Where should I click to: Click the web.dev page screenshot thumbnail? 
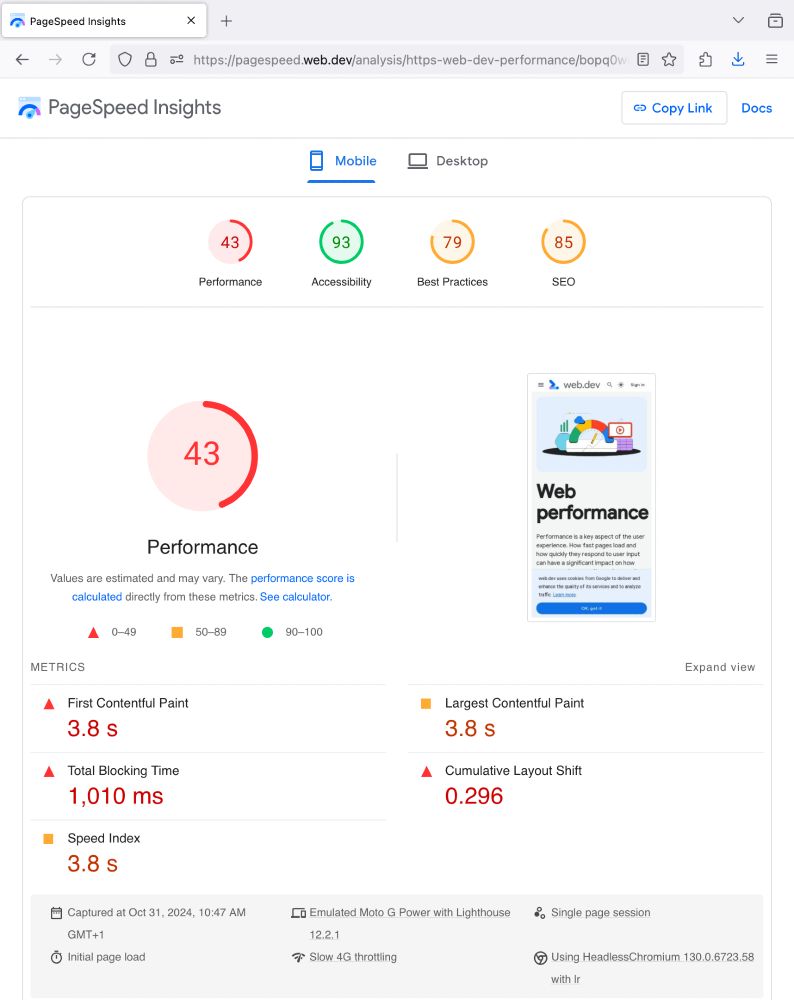[591, 497]
